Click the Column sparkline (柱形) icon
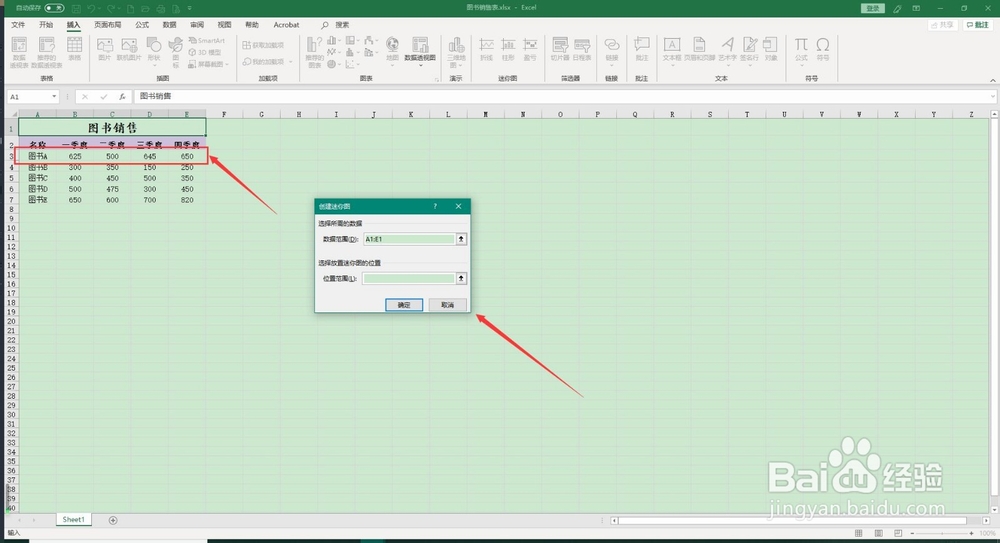The image size is (1000, 543). tap(508, 49)
